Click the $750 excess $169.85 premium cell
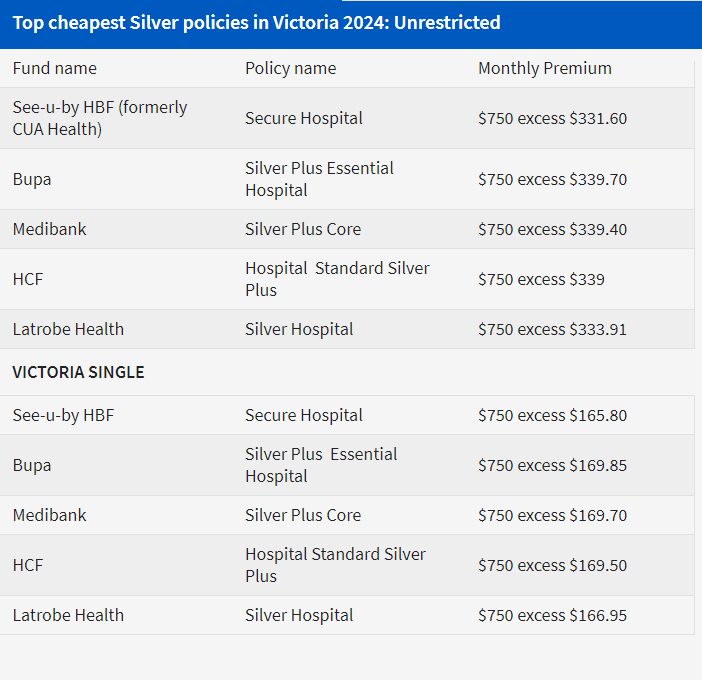The width and height of the screenshot is (702, 680). [552, 465]
